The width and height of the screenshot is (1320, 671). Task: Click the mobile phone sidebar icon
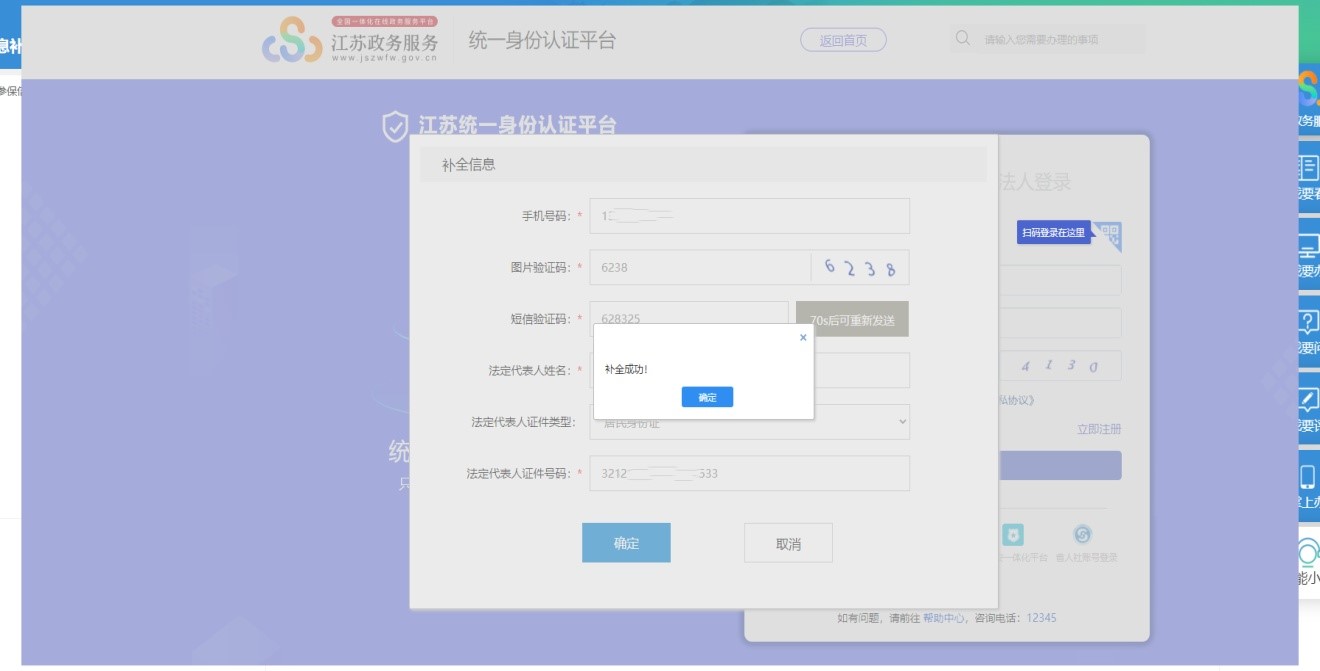pyautogui.click(x=1307, y=478)
